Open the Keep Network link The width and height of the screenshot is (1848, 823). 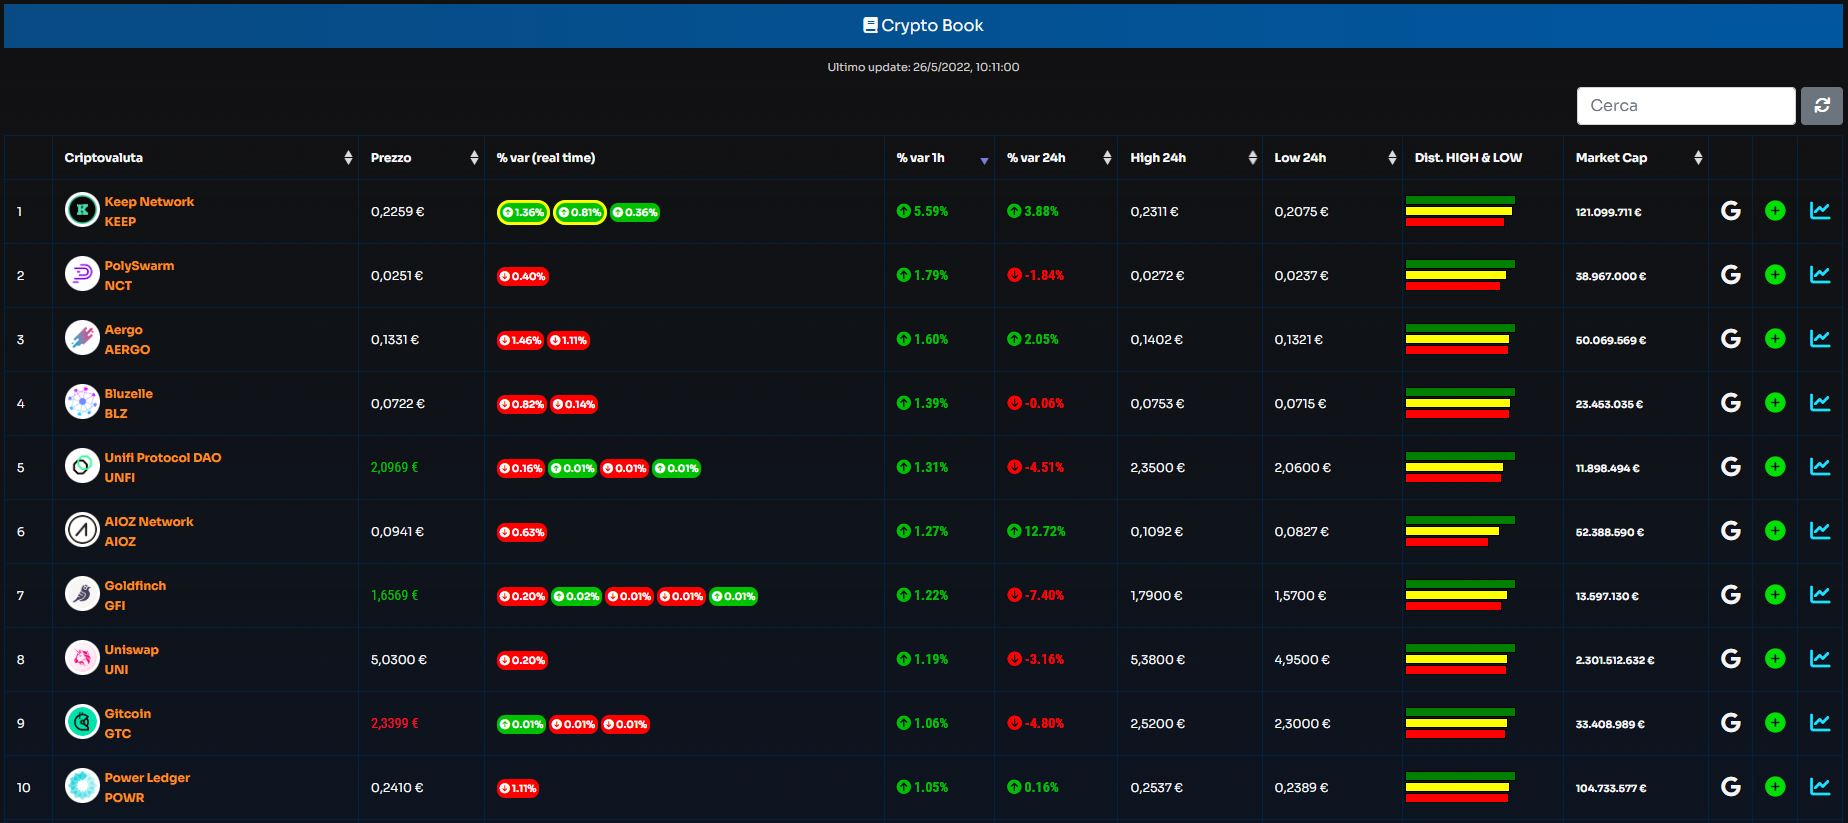click(149, 201)
